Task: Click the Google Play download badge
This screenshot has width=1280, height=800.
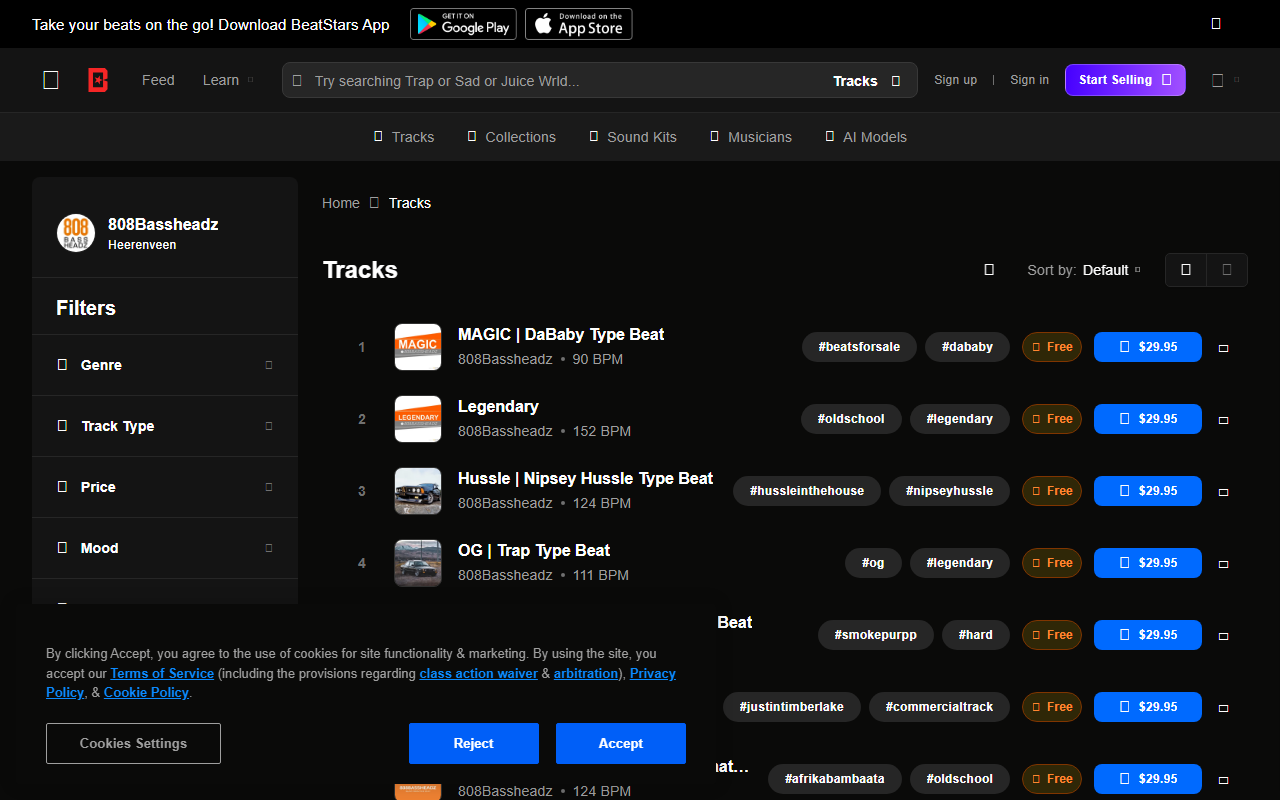Action: 463,24
